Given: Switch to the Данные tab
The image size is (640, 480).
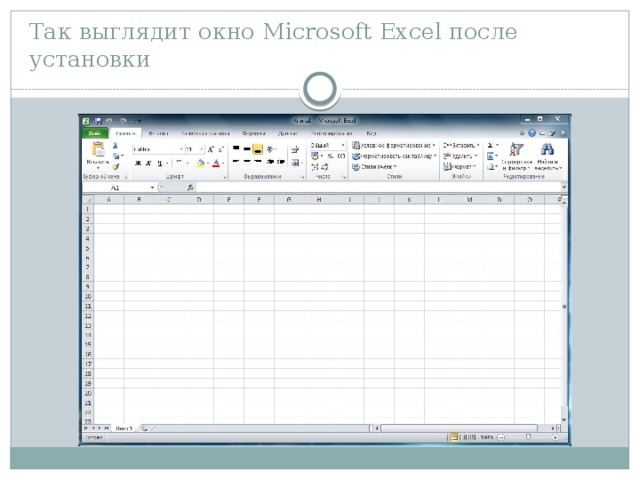Looking at the screenshot, I should pos(287,133).
